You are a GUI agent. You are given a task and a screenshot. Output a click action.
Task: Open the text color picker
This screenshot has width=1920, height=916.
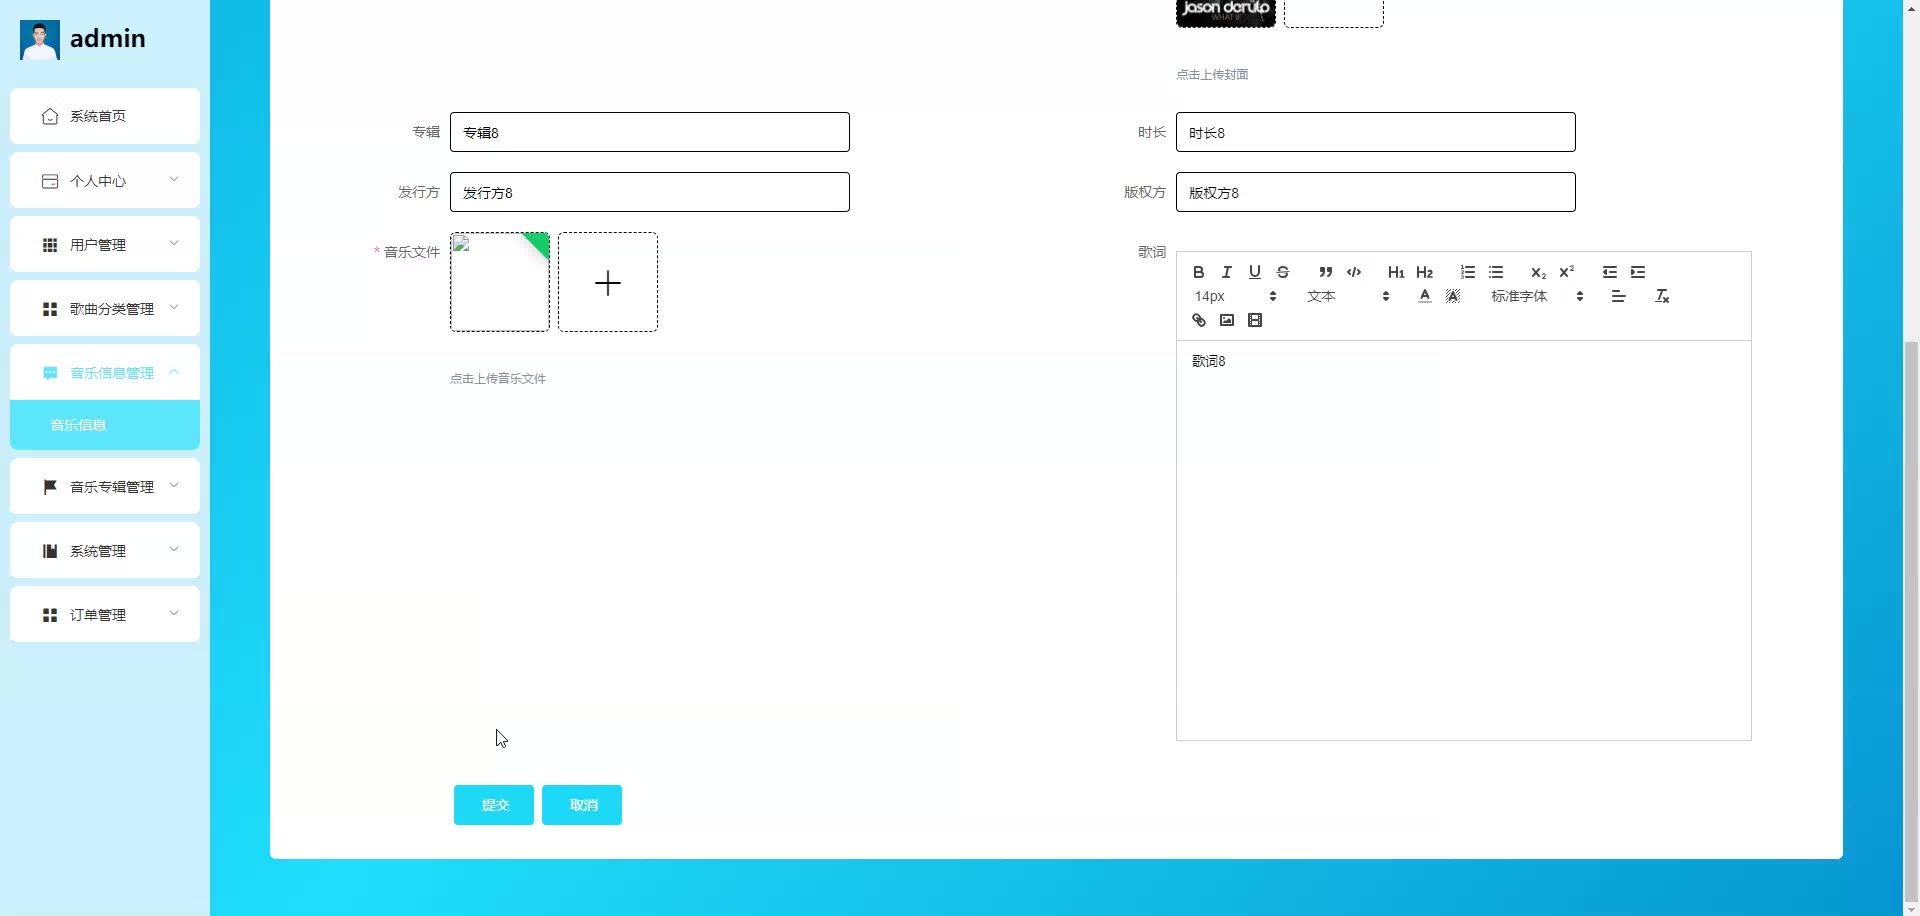[1424, 296]
